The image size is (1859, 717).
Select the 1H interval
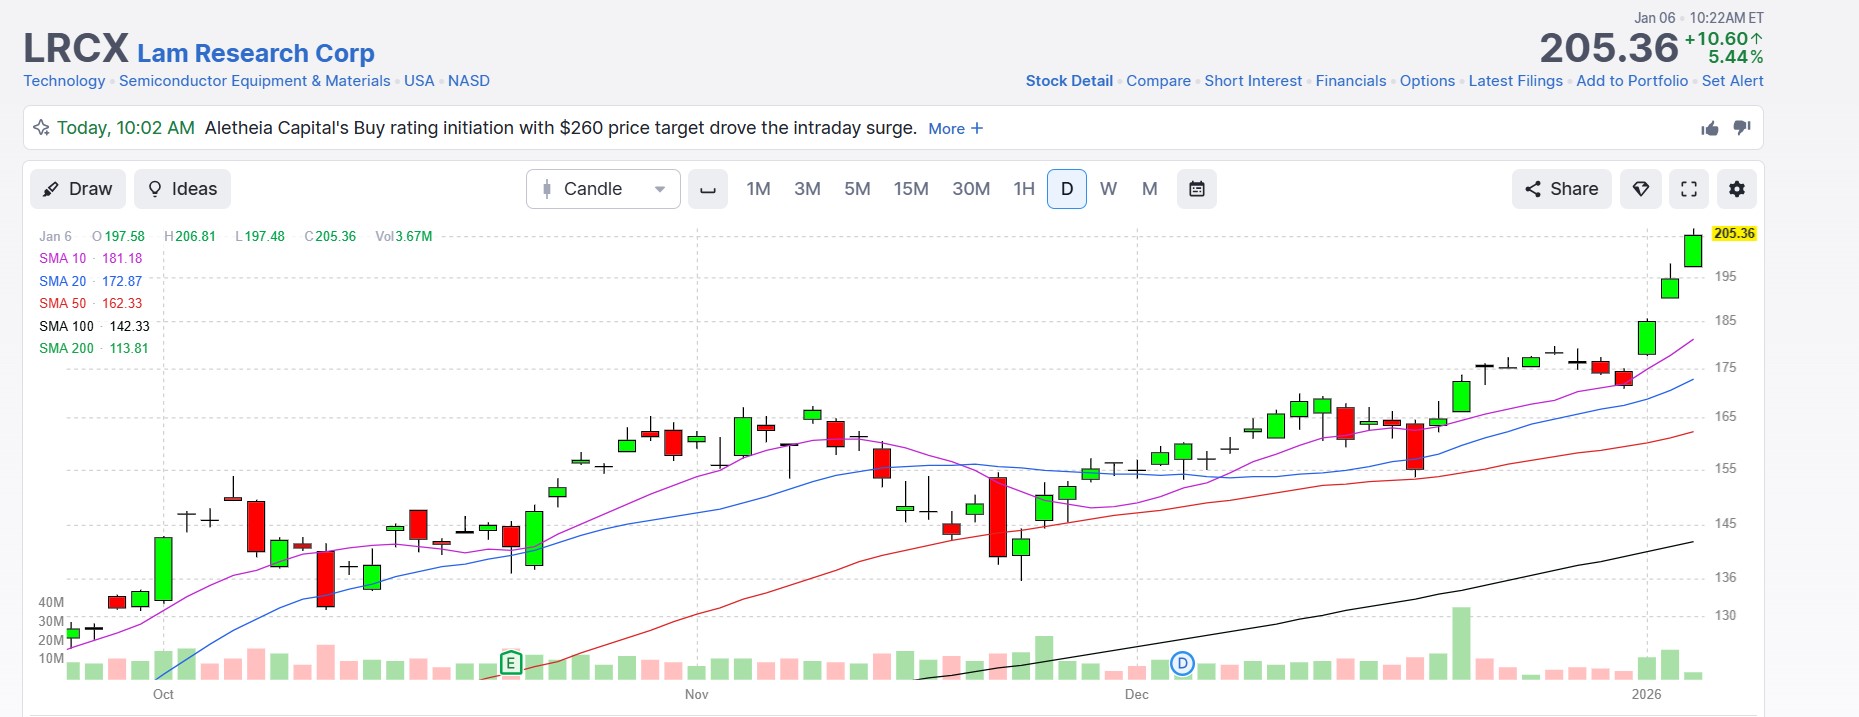point(1024,189)
